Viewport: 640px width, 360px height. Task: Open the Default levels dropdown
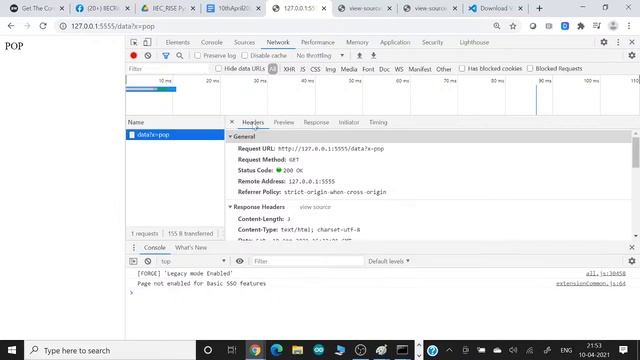pos(389,261)
